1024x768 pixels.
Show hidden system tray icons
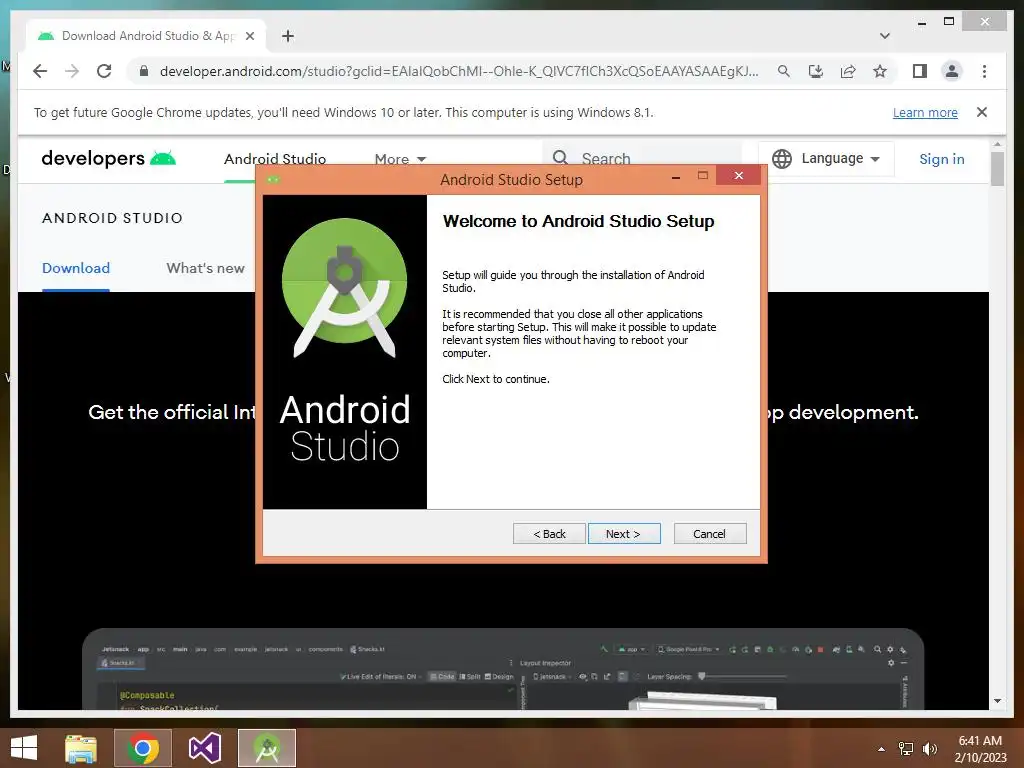pos(882,749)
